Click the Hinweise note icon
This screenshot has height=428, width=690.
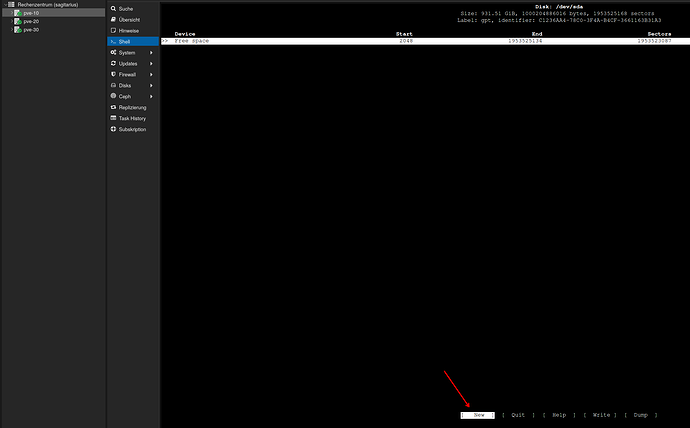coord(113,30)
